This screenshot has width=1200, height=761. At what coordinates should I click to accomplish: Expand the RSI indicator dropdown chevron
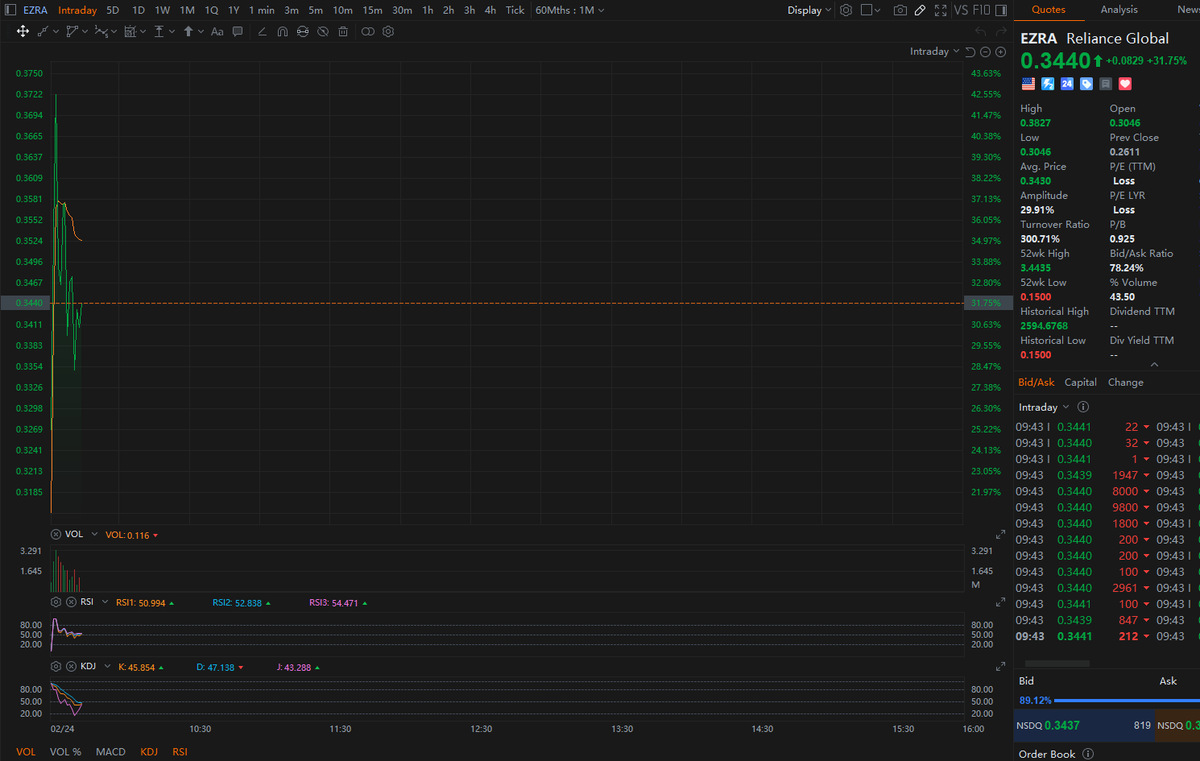pos(106,602)
